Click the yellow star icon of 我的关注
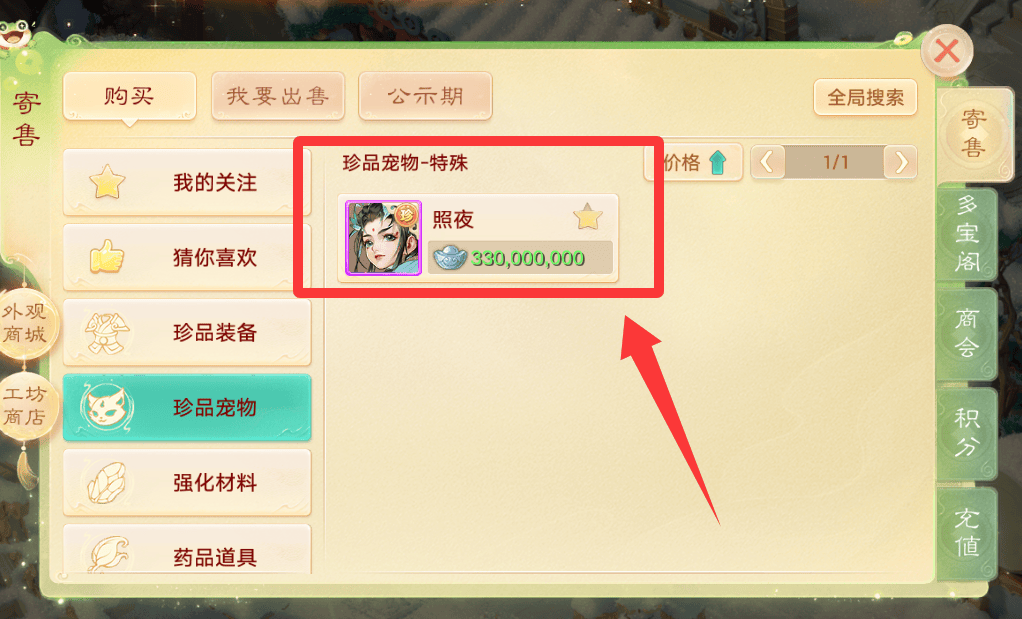Screen dimensions: 1022x619 [x=107, y=182]
